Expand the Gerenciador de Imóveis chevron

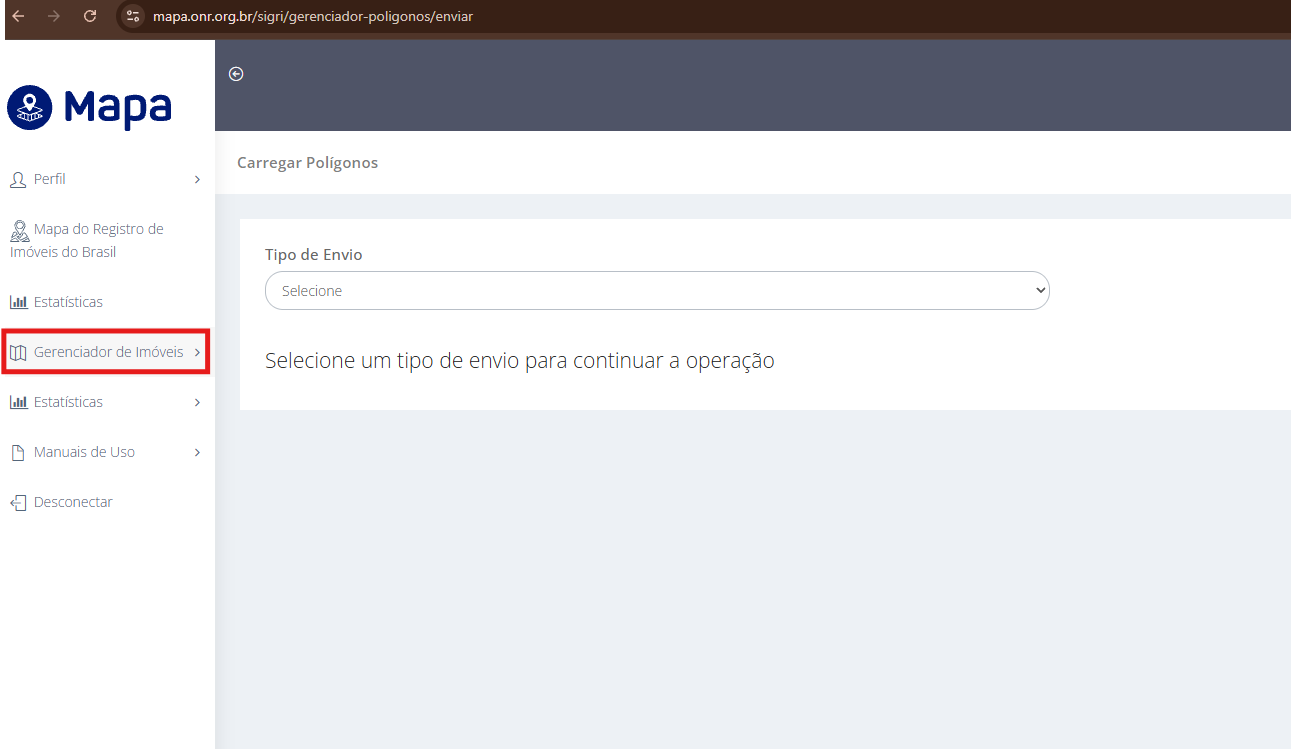[197, 352]
